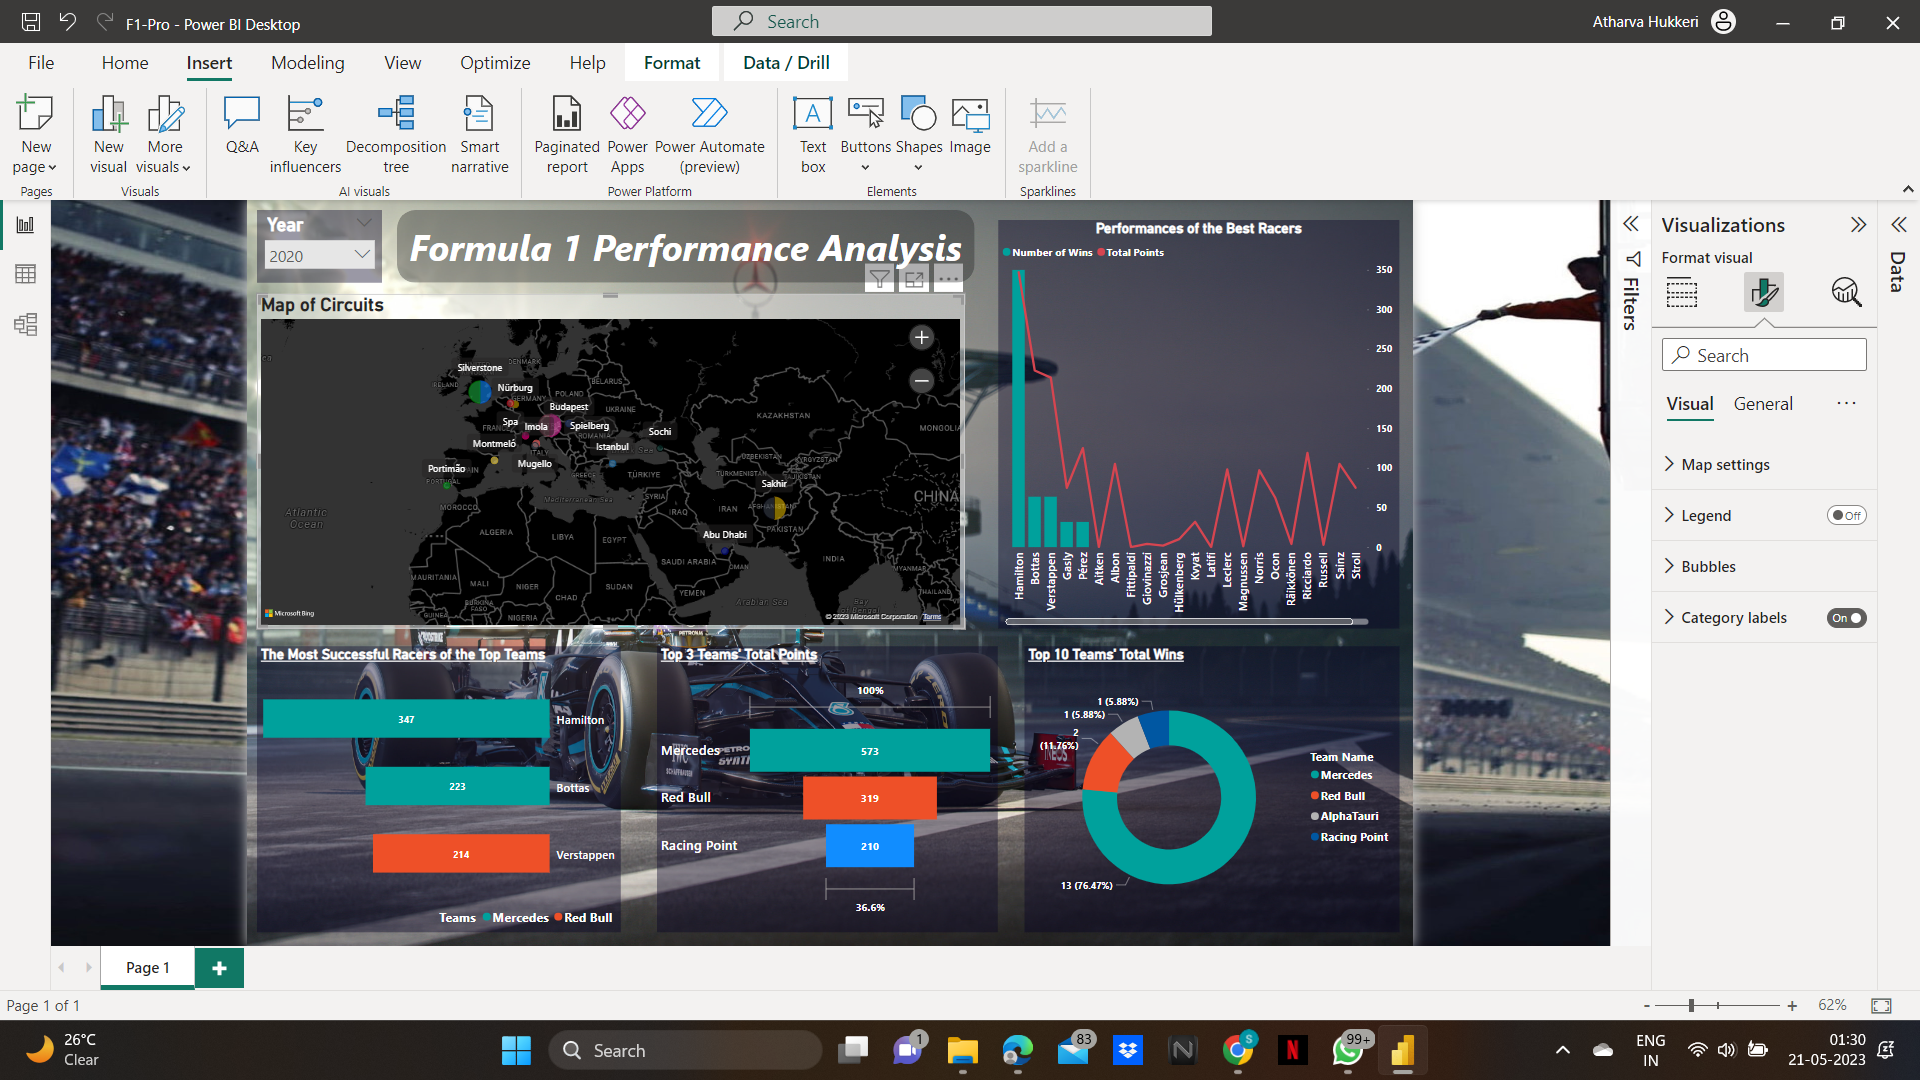The image size is (1920, 1080).
Task: Toggle the Legend switch on
Action: tap(1846, 516)
